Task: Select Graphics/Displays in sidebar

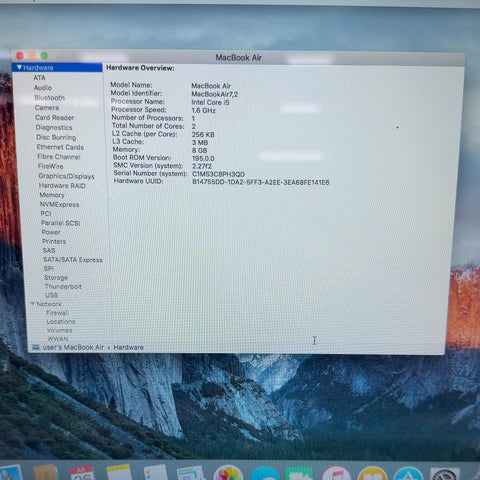Action: [66, 176]
